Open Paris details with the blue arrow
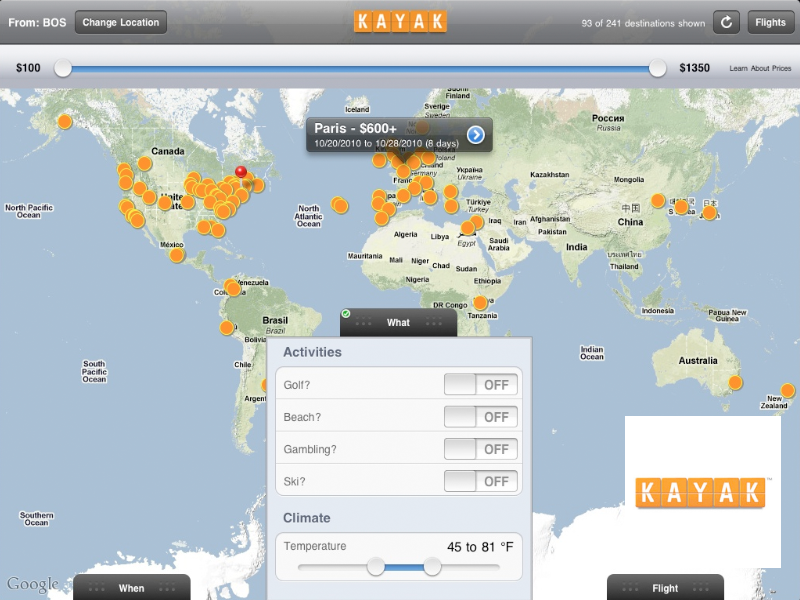800x600 pixels. (476, 135)
